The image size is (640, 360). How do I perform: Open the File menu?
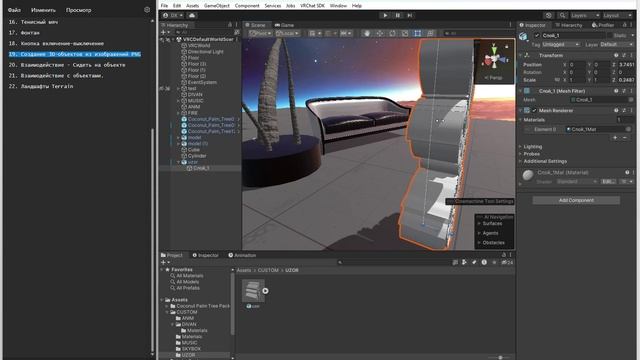164,6
